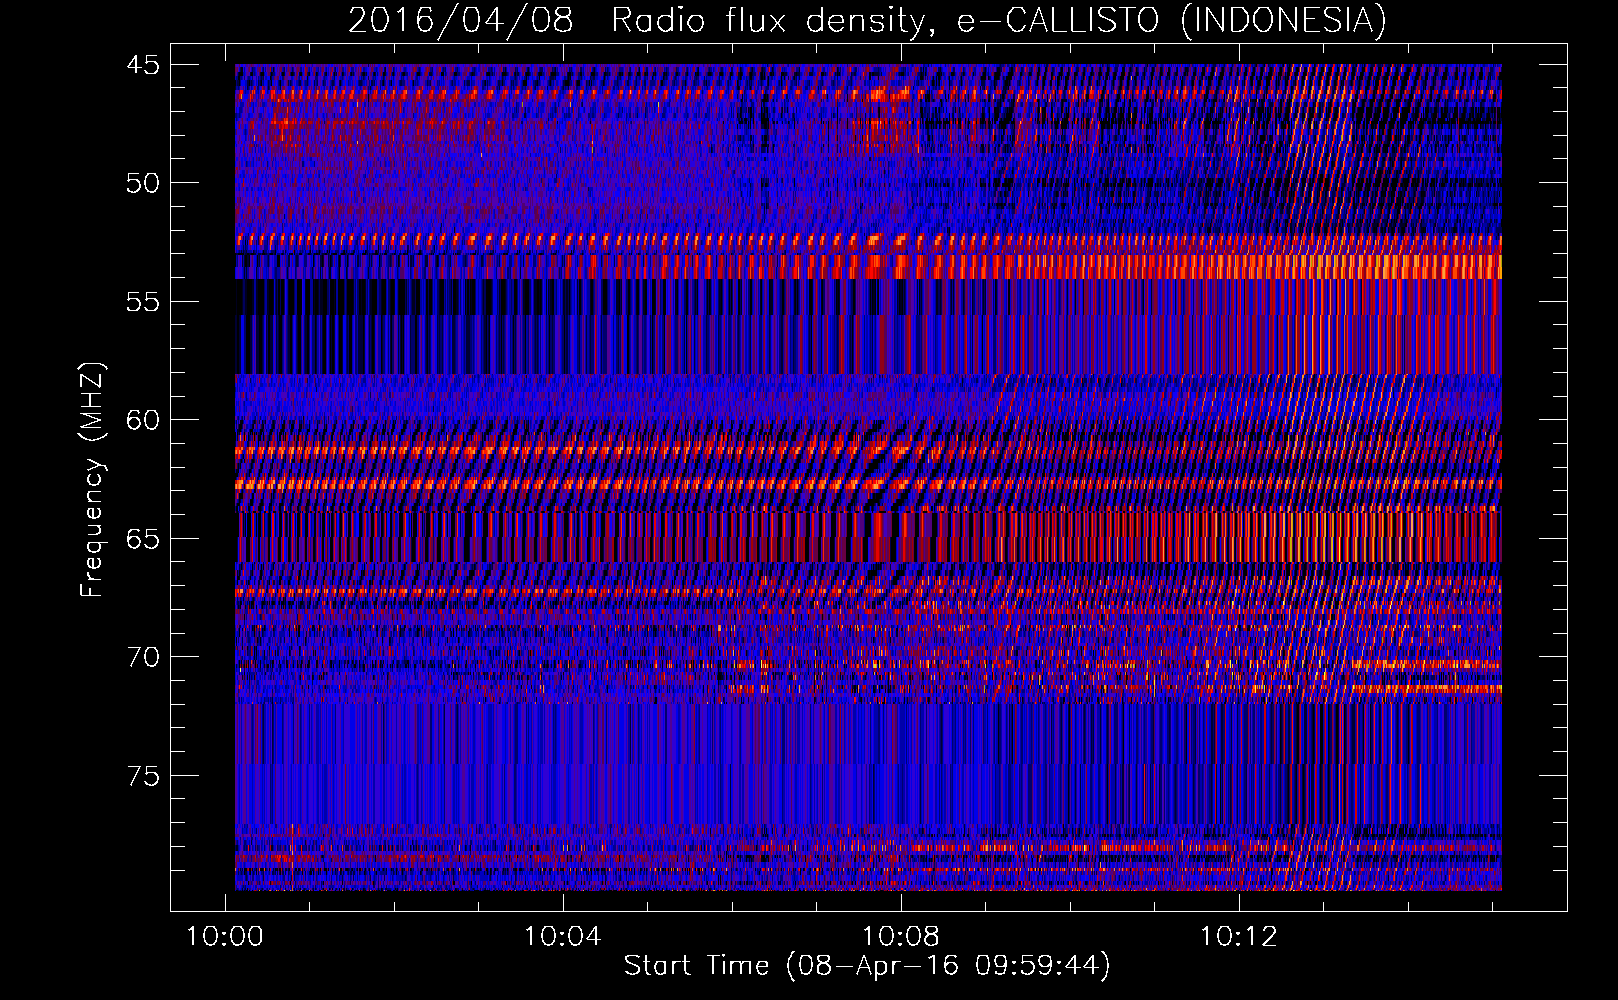
Task: Click the 'Frequency (MHZ)' axis label
Action: tap(92, 480)
